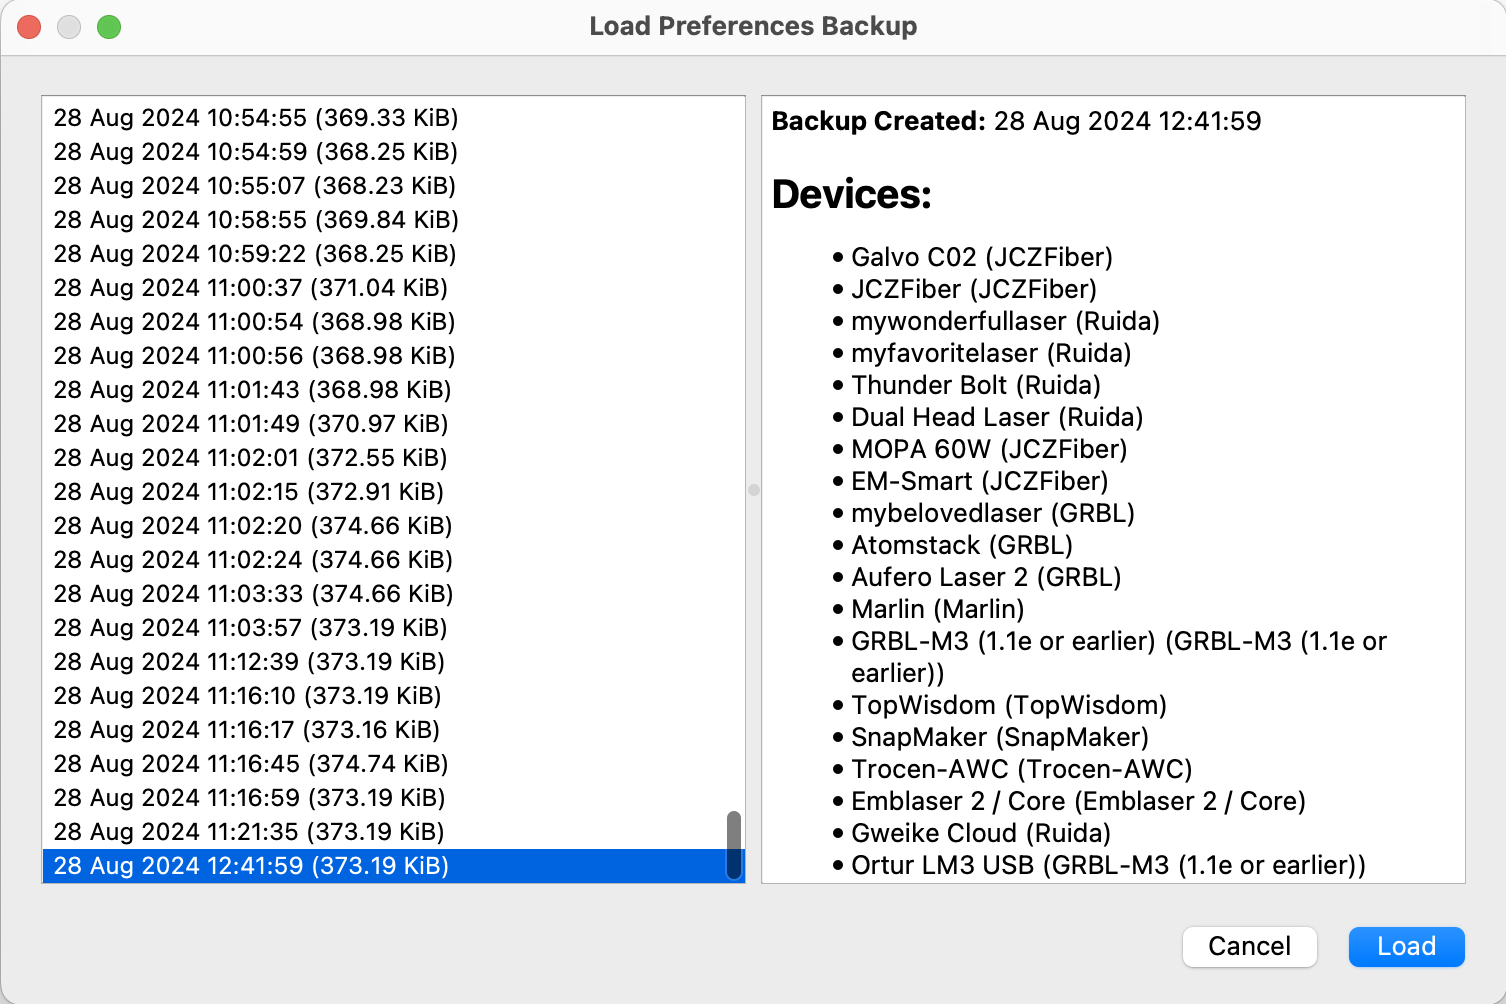Image resolution: width=1506 pixels, height=1004 pixels.
Task: Choose the 11:00:37 backup entry (371.04 KiB)
Action: click(250, 288)
